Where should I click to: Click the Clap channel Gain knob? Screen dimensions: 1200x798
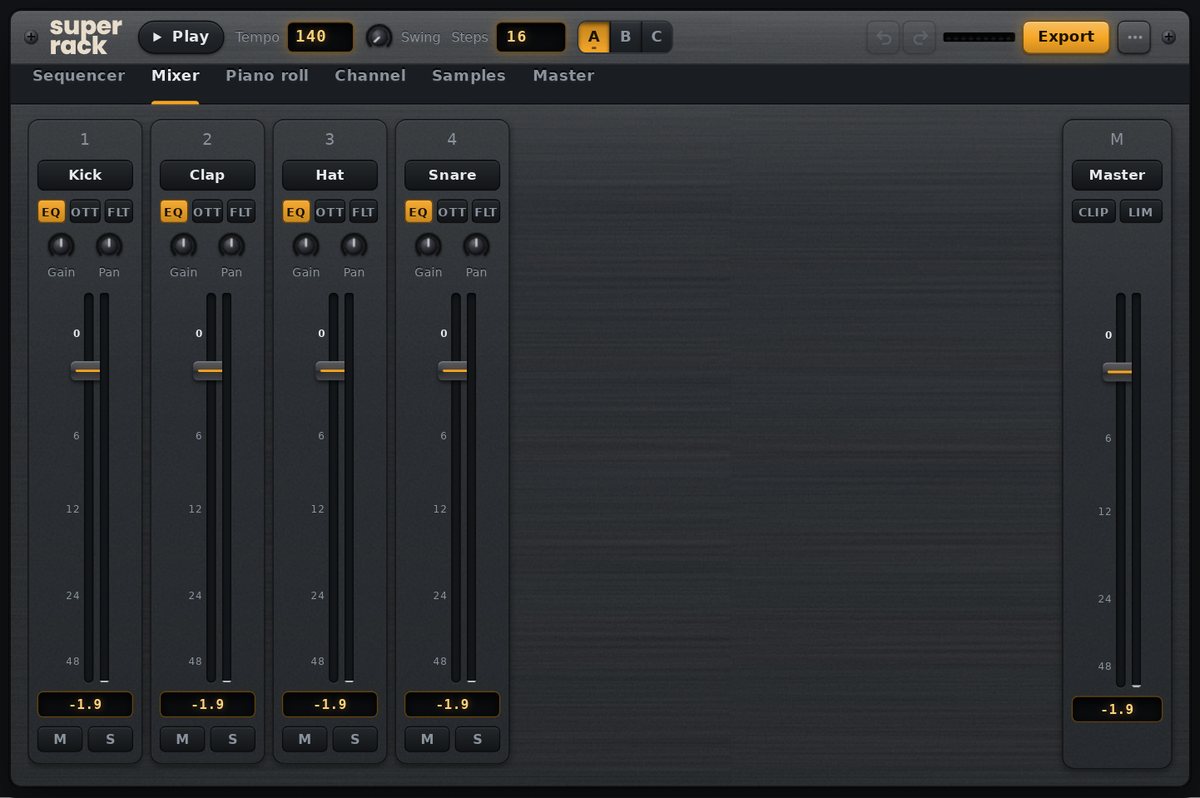(x=183, y=245)
